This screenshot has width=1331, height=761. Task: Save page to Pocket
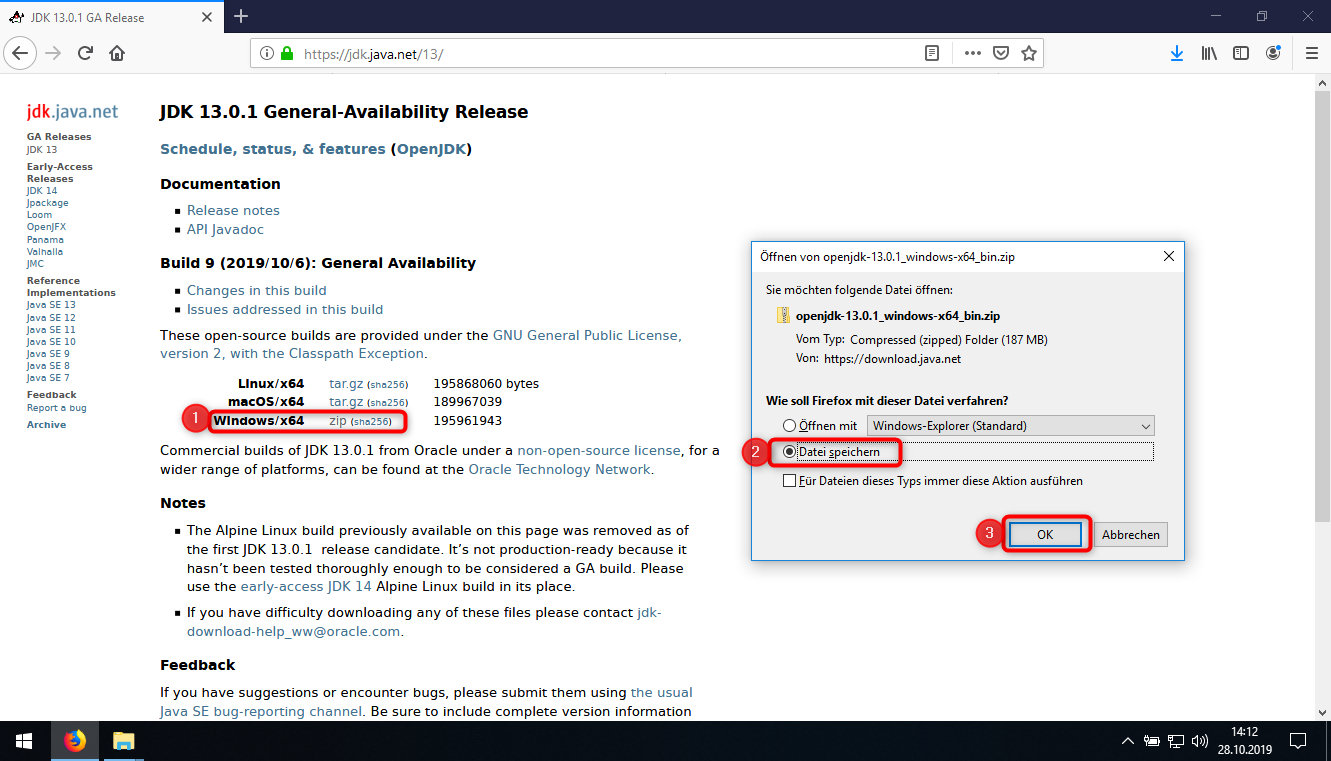tap(1000, 54)
